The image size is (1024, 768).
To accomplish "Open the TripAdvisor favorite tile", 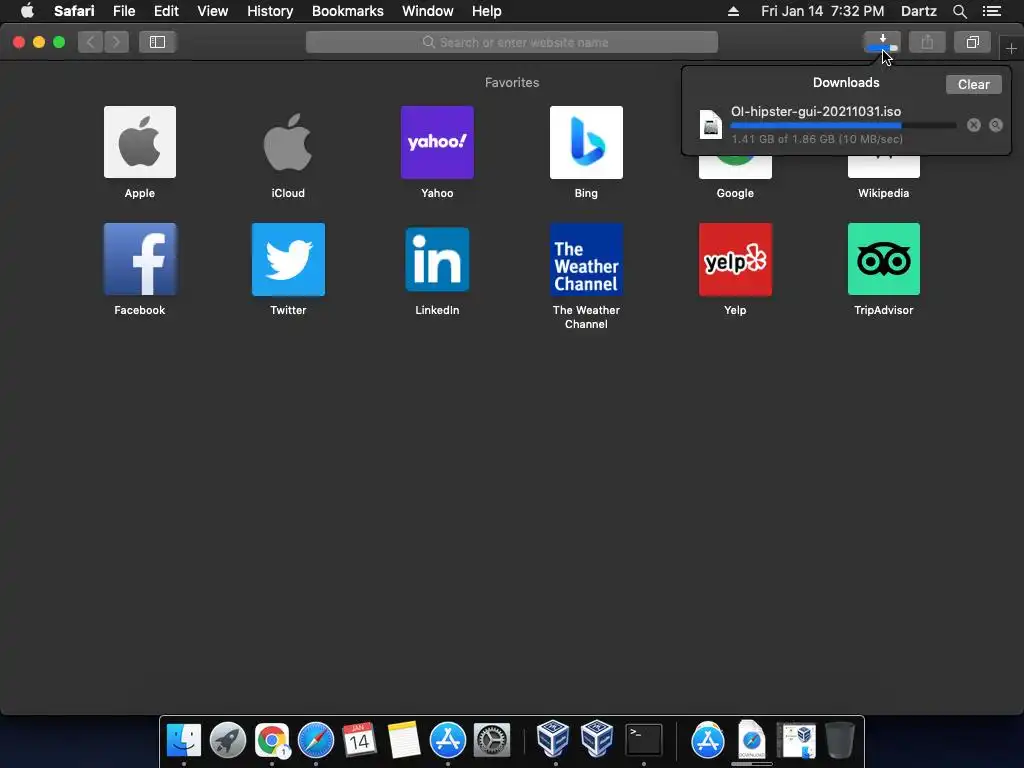I will pyautogui.click(x=884, y=259).
